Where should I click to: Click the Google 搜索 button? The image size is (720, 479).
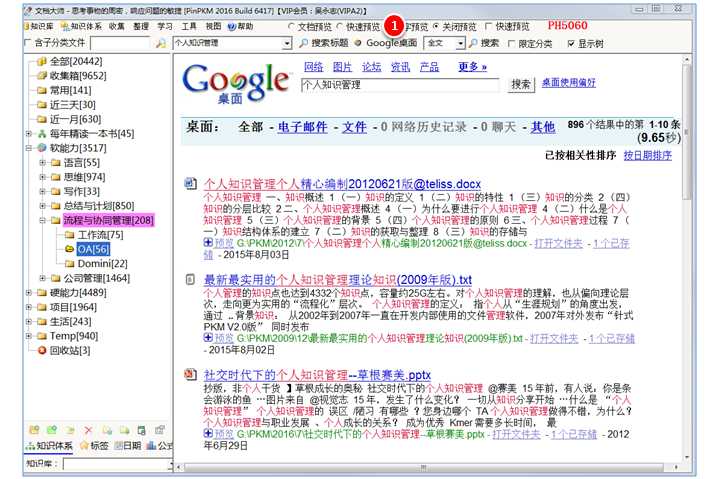(521, 84)
